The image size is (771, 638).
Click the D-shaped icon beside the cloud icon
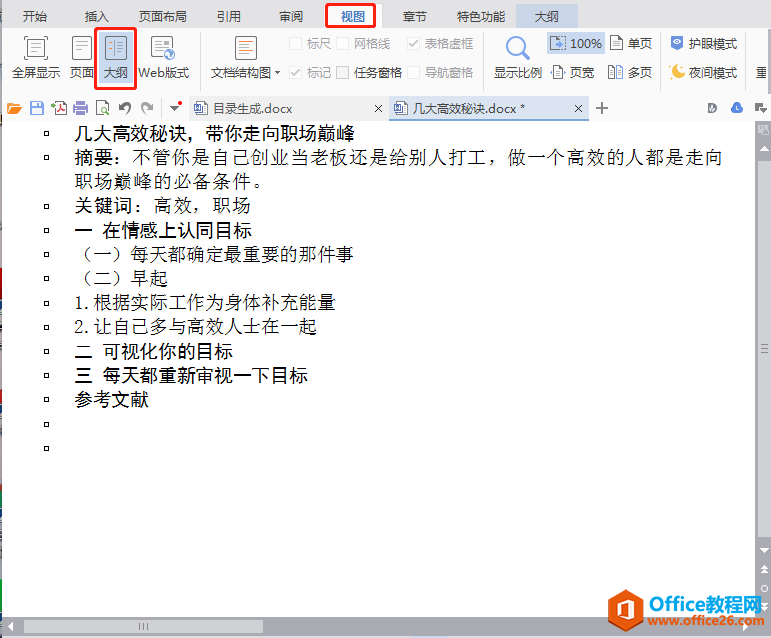pos(712,108)
